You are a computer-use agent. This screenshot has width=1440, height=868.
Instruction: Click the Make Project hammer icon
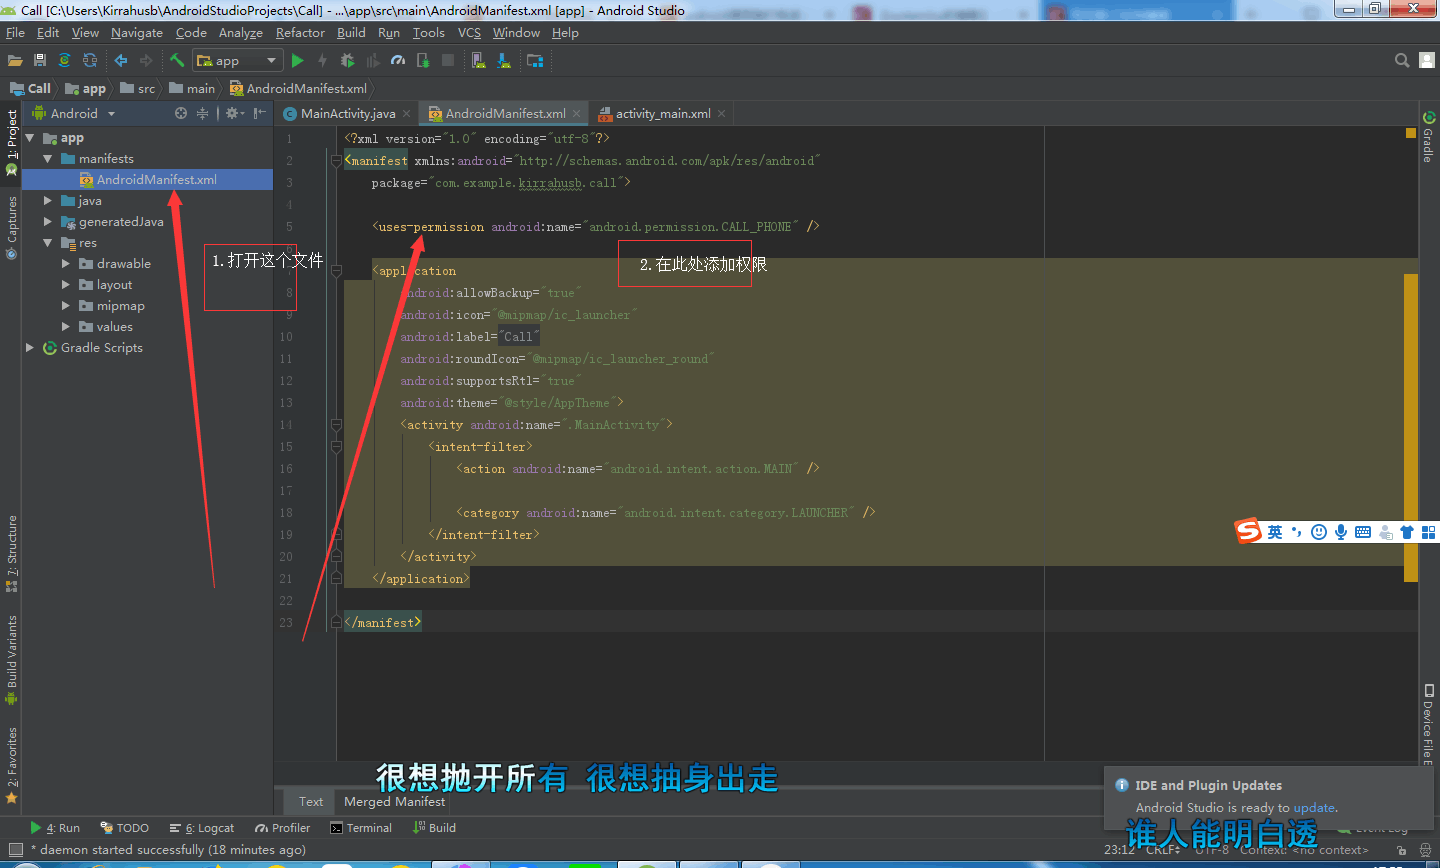[x=177, y=61]
